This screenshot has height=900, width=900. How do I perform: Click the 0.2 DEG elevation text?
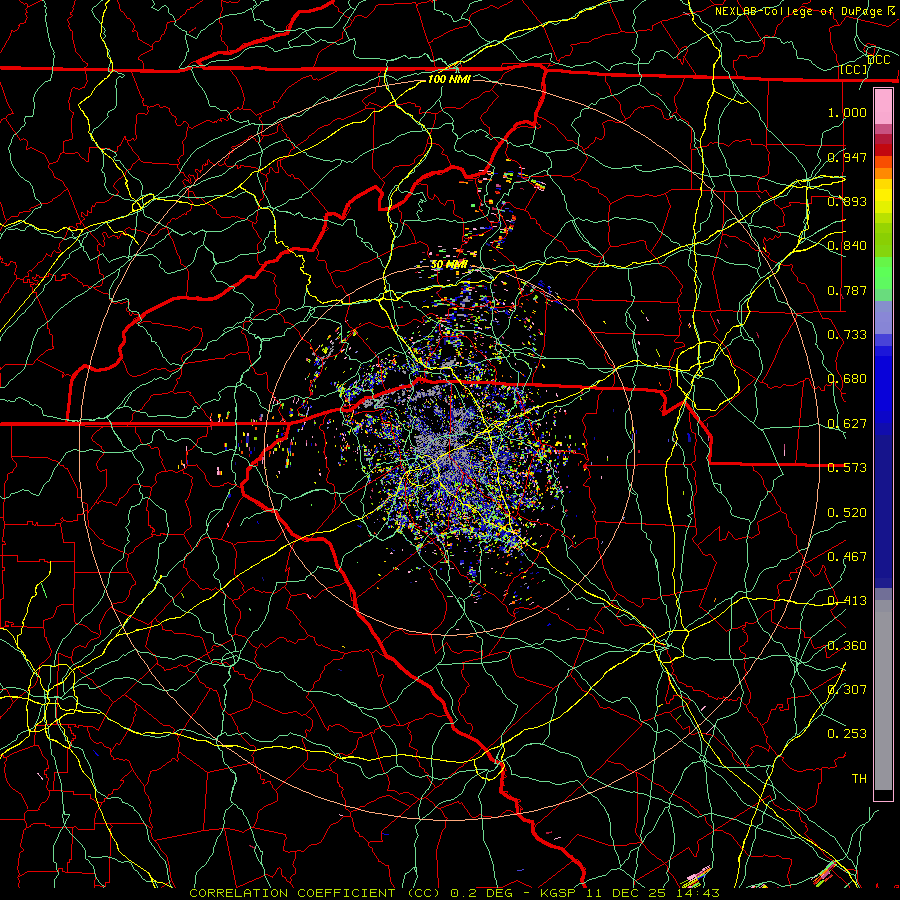[x=480, y=893]
